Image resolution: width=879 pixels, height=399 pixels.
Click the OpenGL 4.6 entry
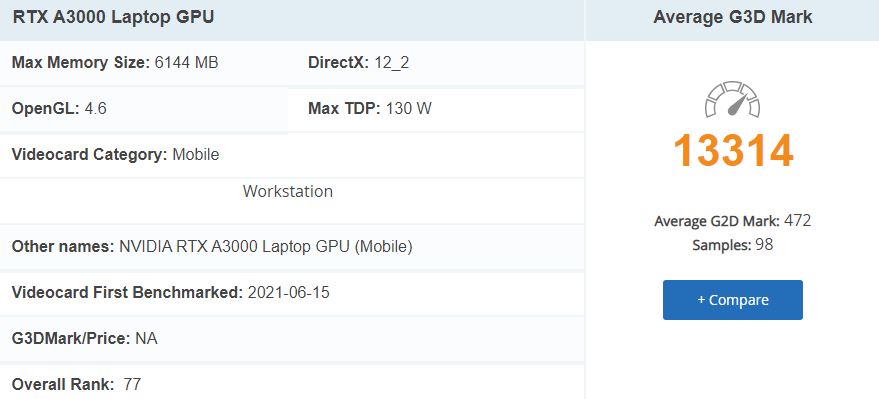(59, 108)
